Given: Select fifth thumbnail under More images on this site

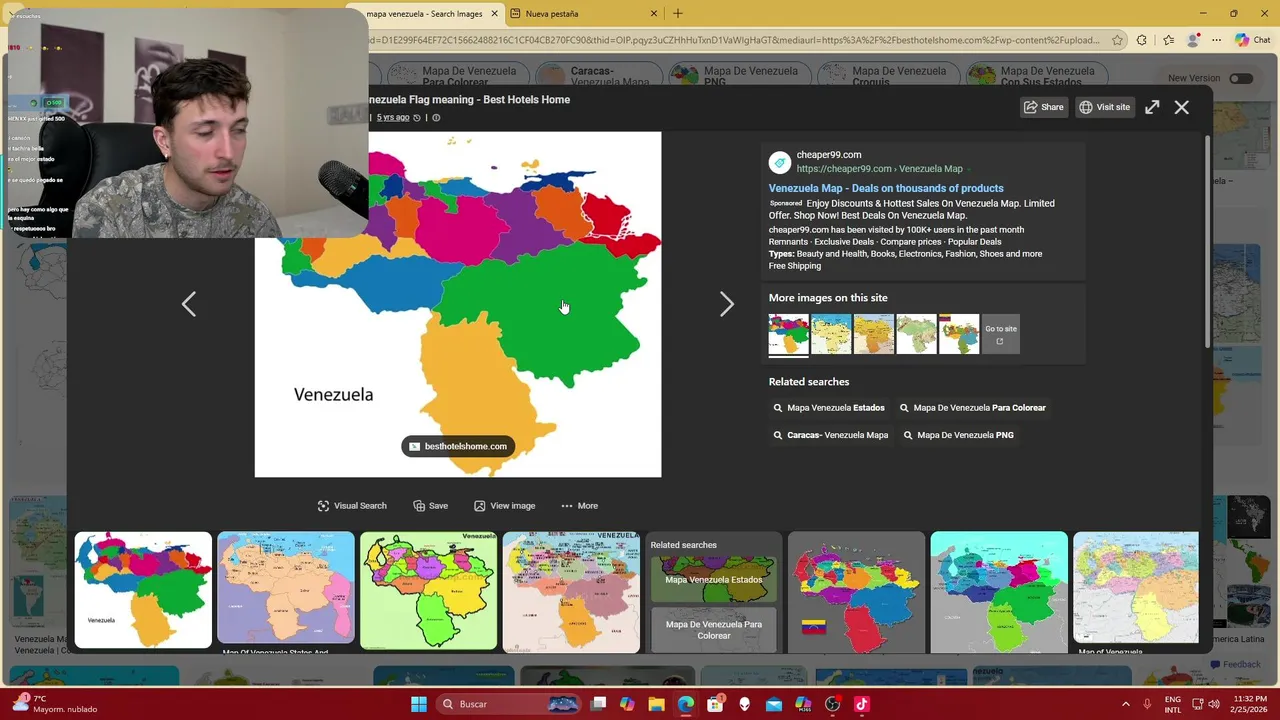Looking at the screenshot, I should tap(959, 334).
